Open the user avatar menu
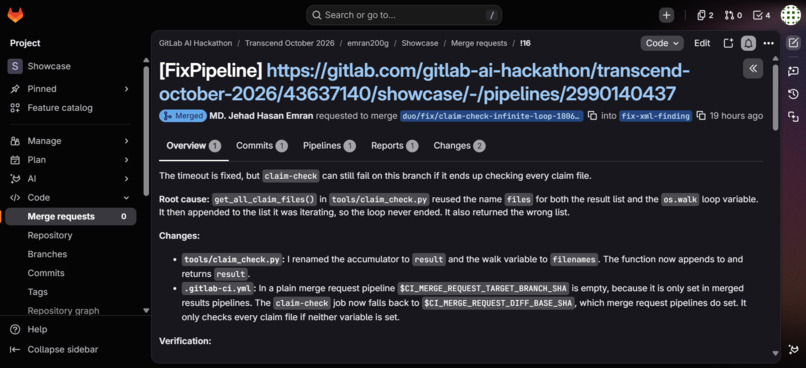Image resolution: width=806 pixels, height=368 pixels. (791, 15)
